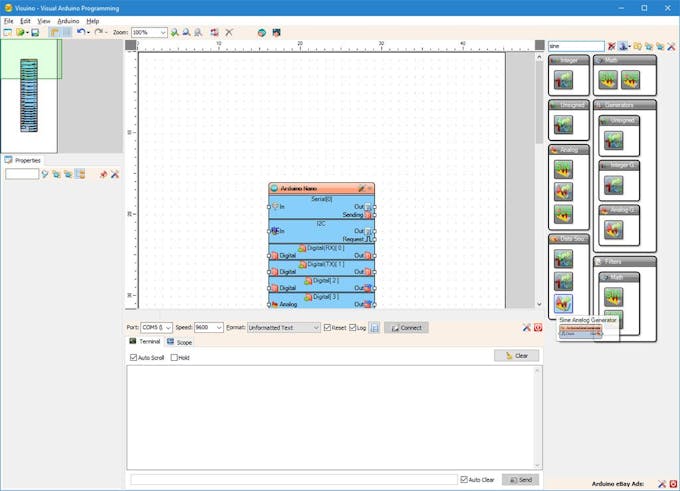
Task: Click the Save floppy disk icon
Action: pyautogui.click(x=35, y=33)
